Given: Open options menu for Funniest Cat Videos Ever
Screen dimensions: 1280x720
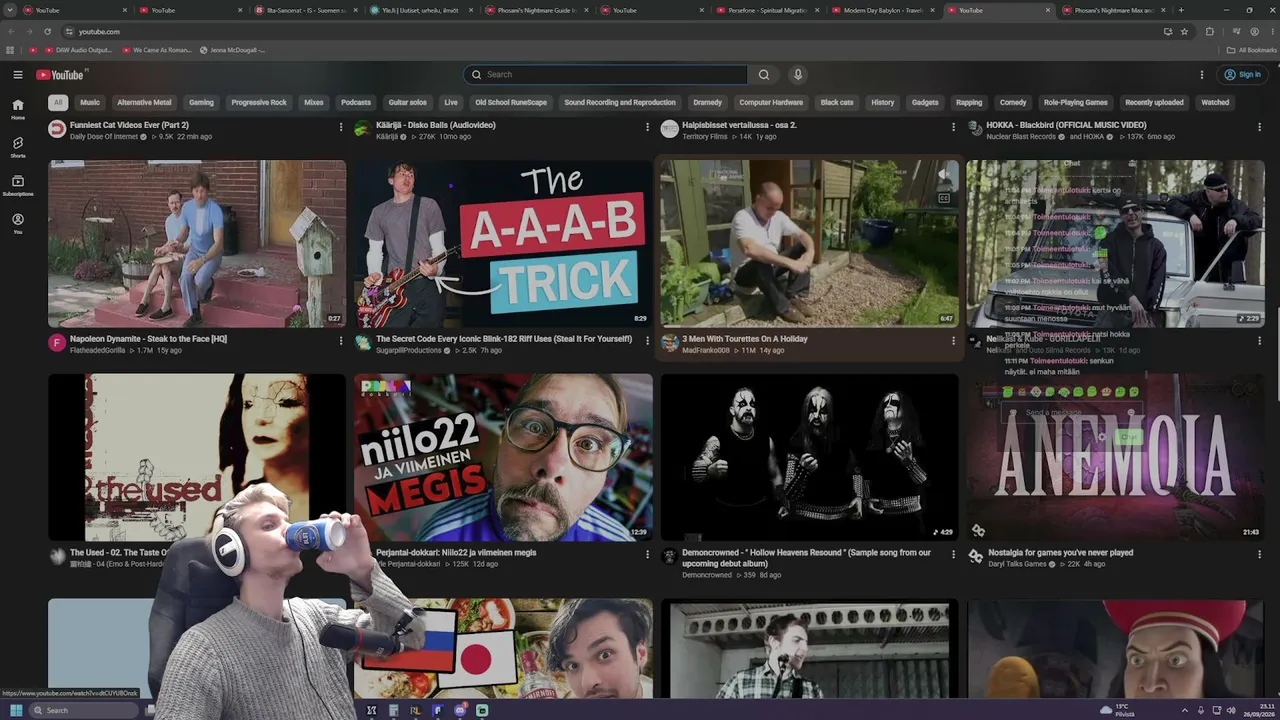Looking at the screenshot, I should 341,126.
